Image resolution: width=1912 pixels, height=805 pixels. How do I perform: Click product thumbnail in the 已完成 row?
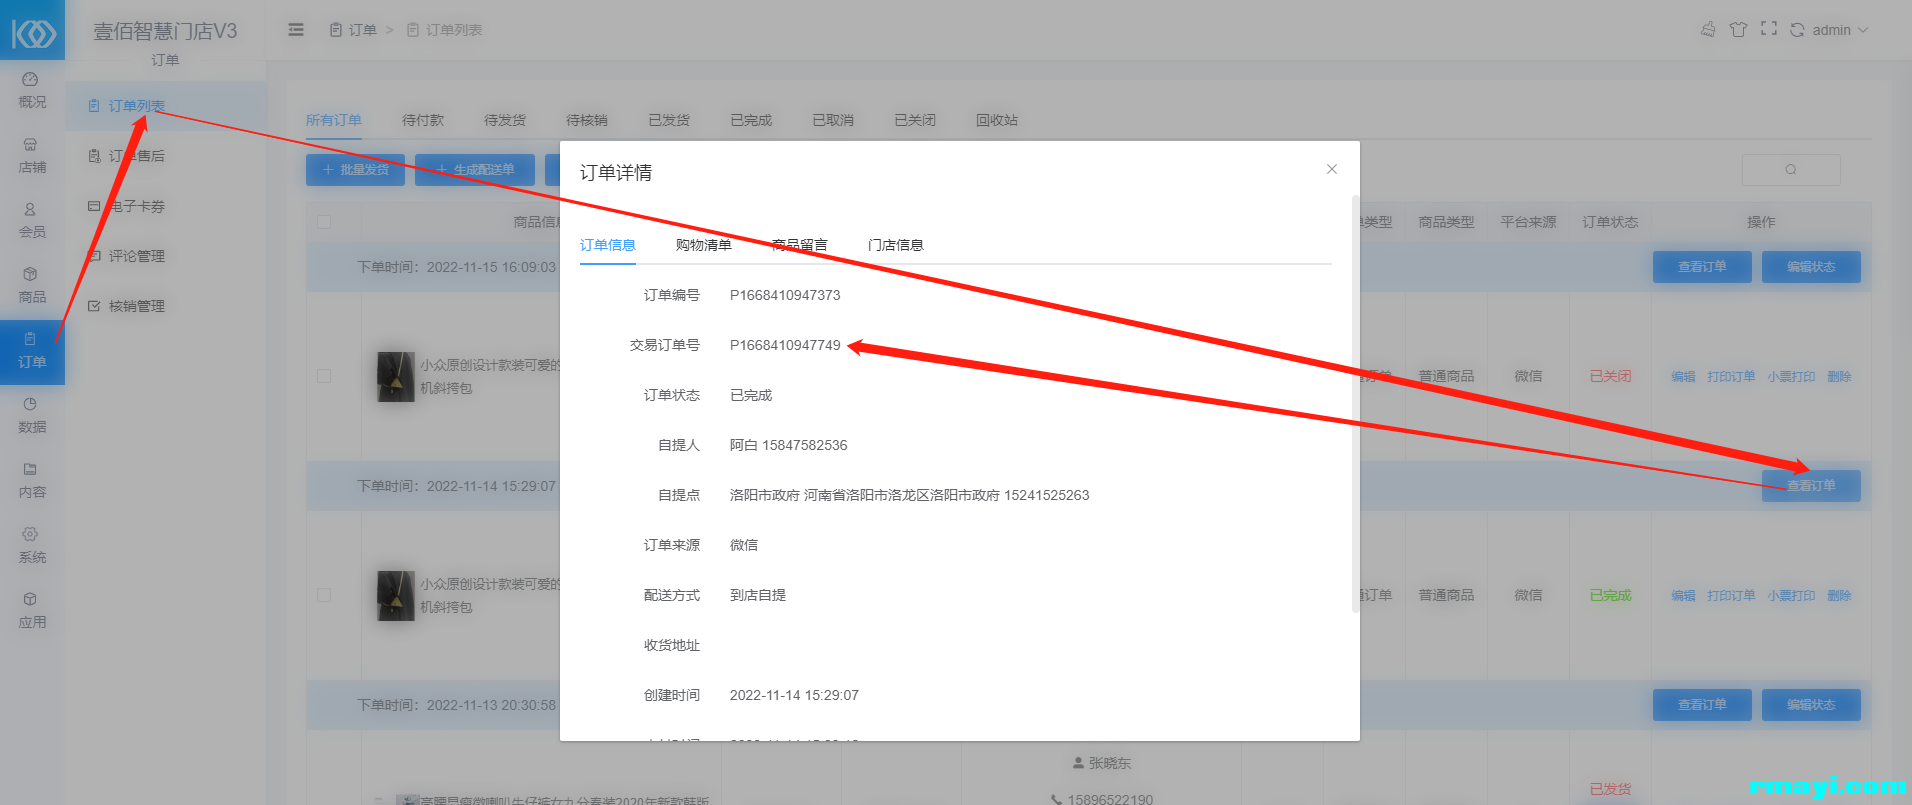(x=396, y=595)
